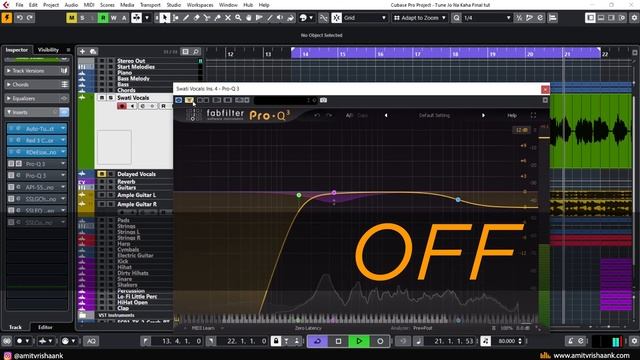Select the Reverb track
The image size is (640, 360).
pos(126,182)
